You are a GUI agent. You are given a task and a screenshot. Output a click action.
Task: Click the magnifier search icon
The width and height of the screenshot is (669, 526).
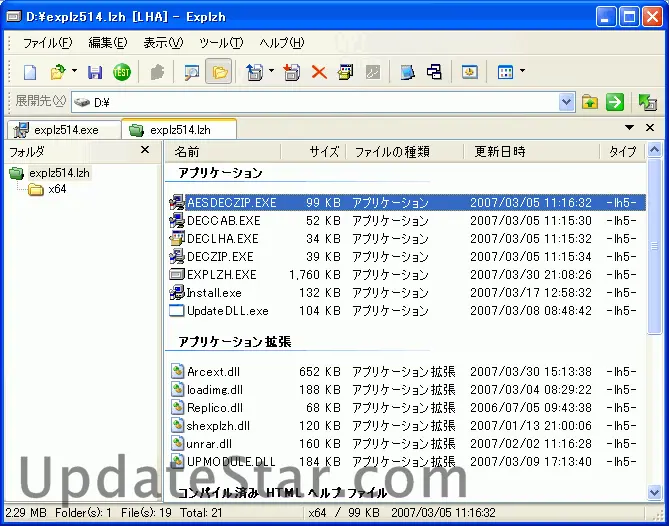point(192,72)
